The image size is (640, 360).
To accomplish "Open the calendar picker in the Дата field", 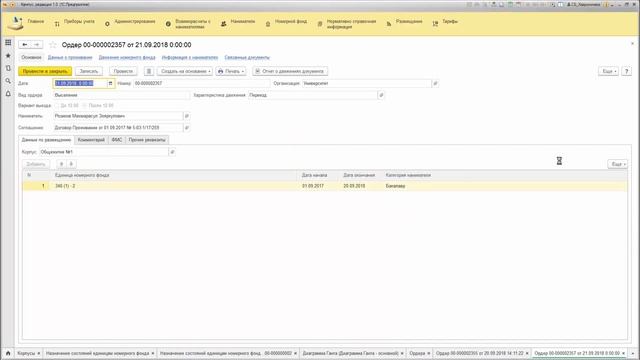I will tap(110, 83).
